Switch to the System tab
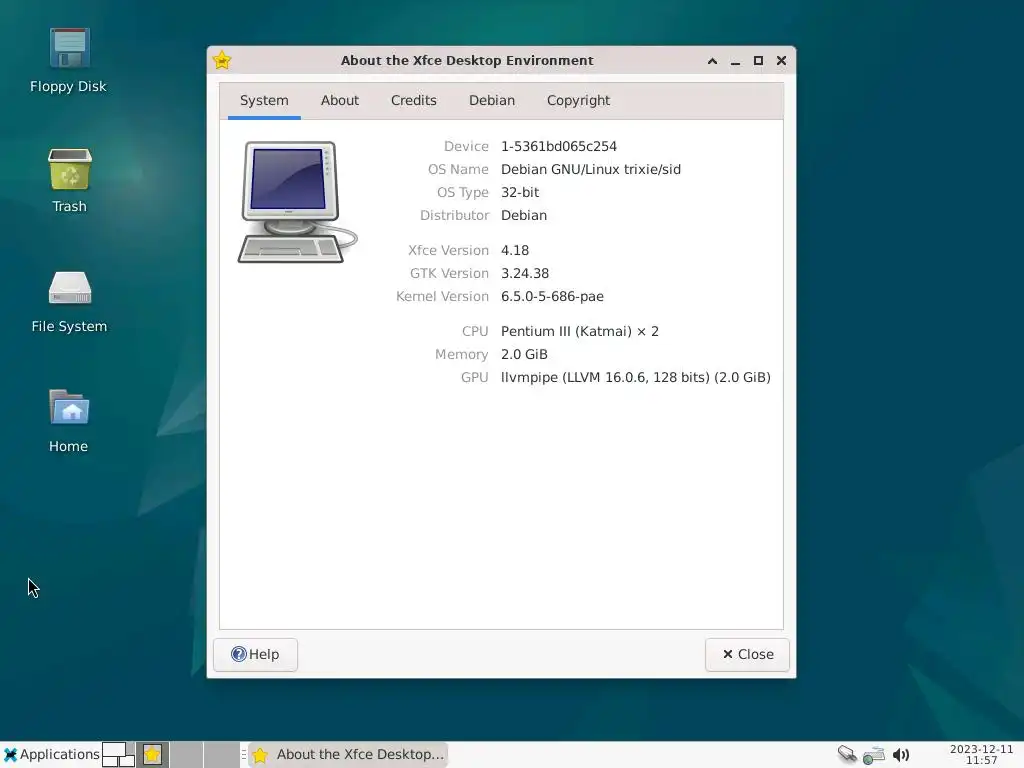1024x768 pixels. (x=264, y=101)
